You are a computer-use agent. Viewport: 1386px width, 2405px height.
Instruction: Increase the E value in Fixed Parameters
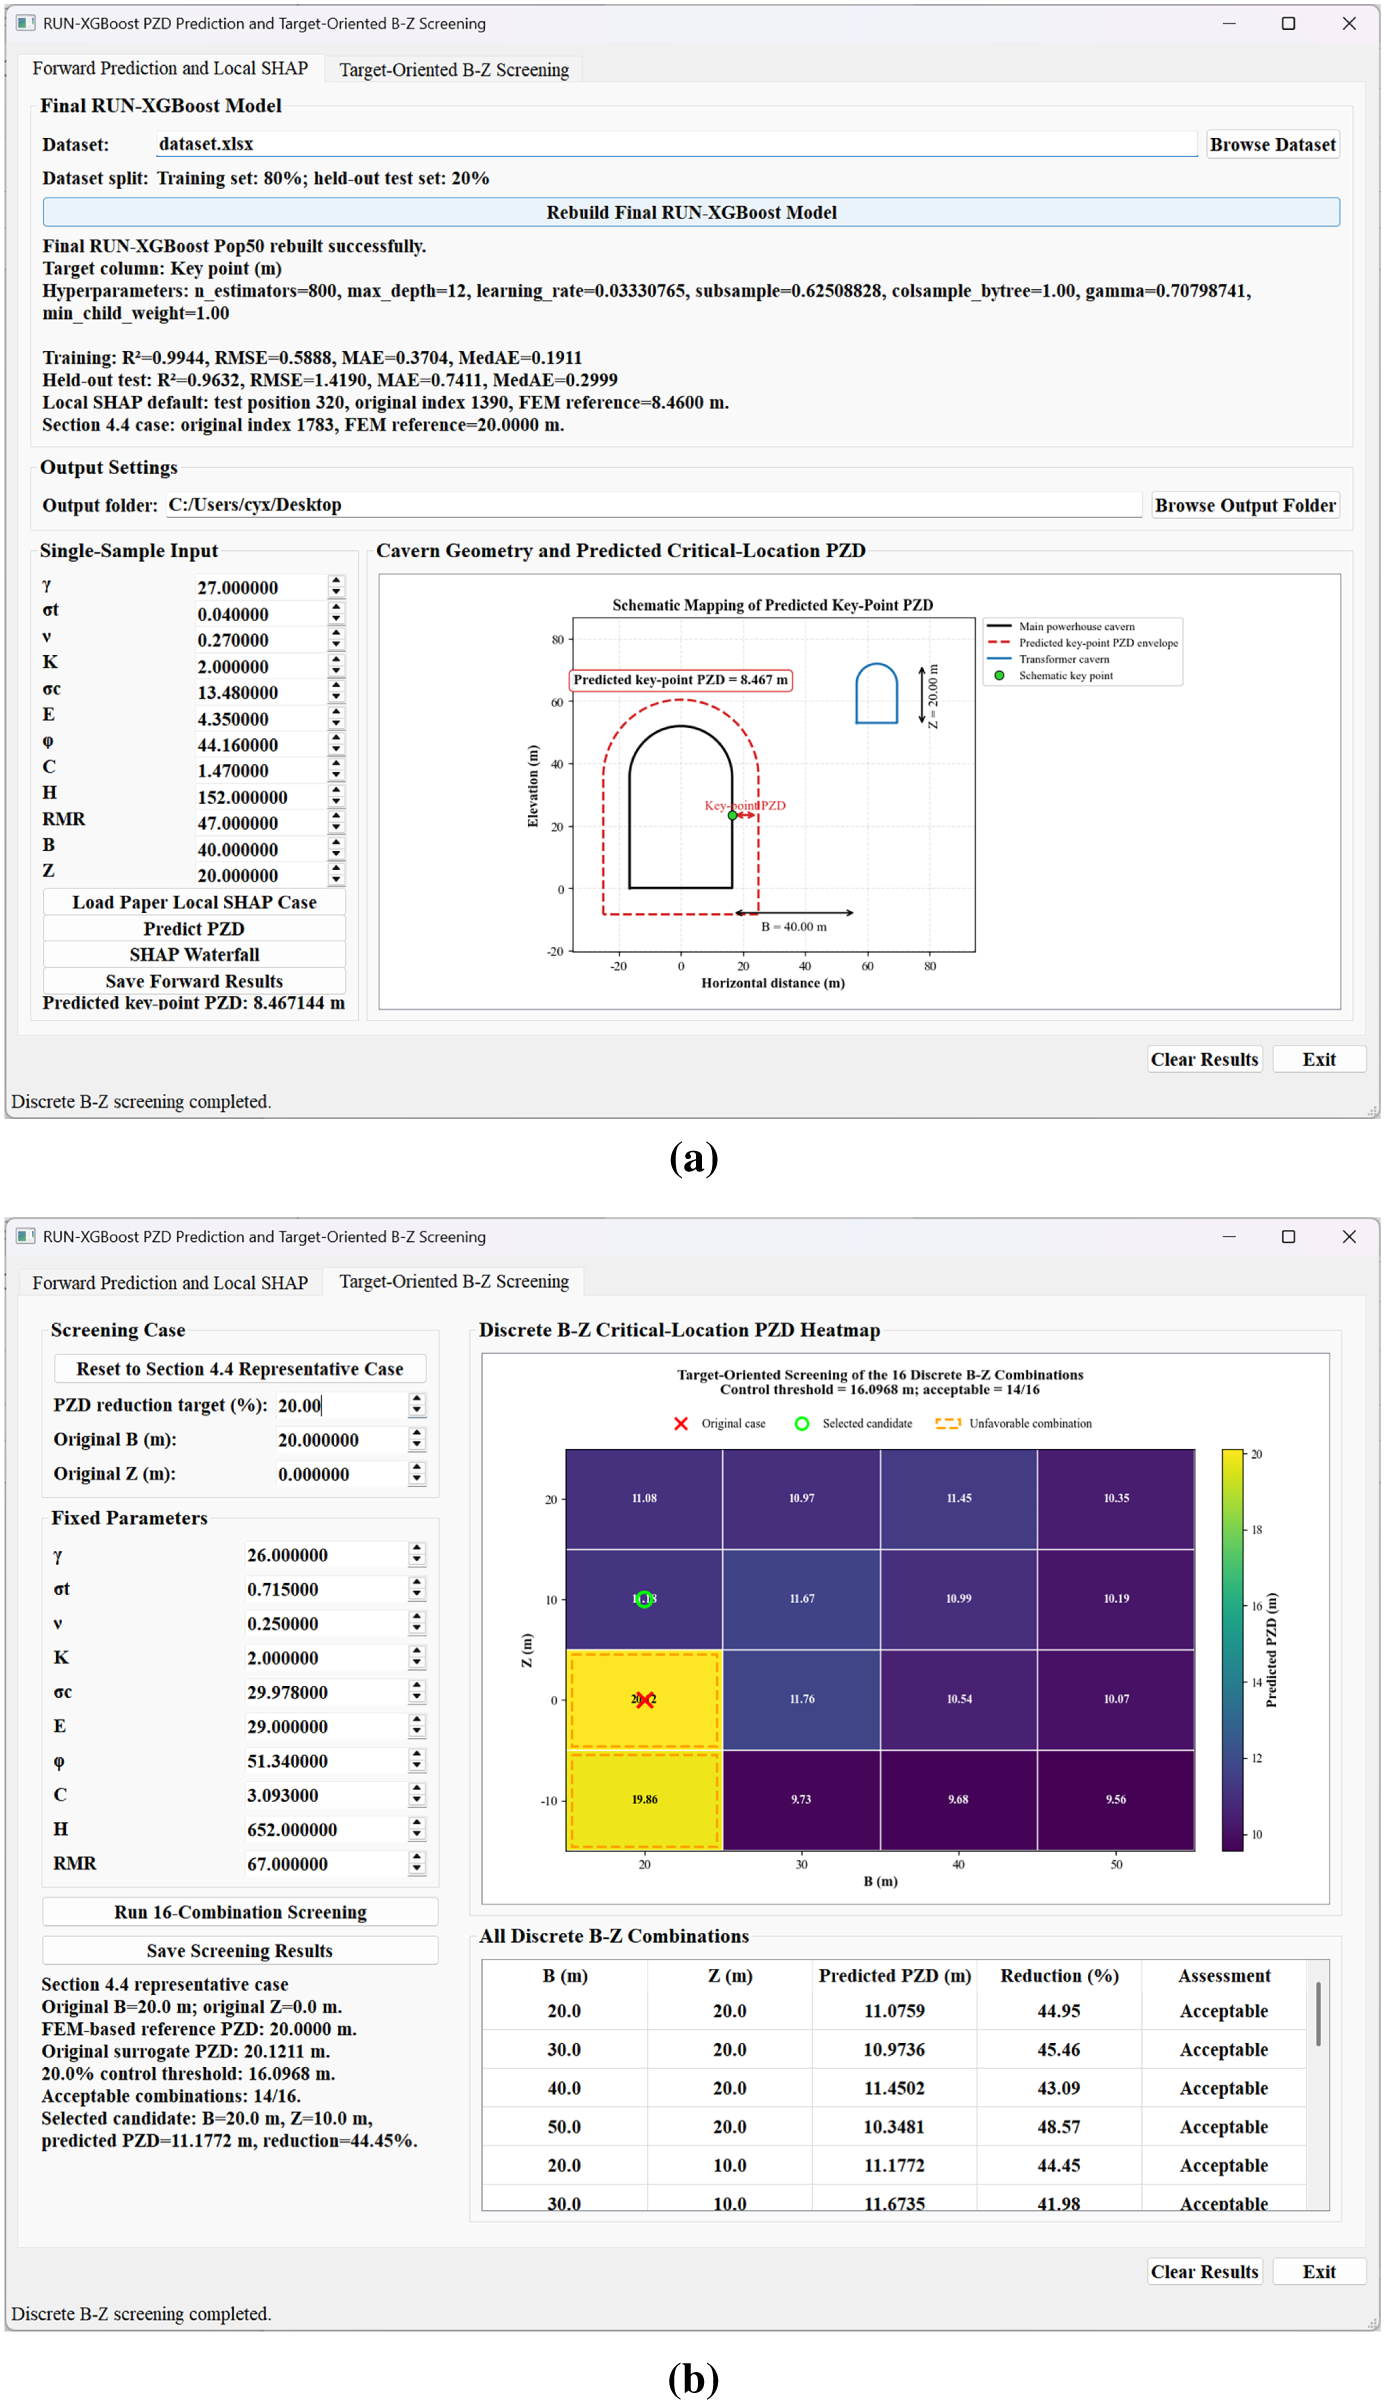click(x=417, y=1719)
